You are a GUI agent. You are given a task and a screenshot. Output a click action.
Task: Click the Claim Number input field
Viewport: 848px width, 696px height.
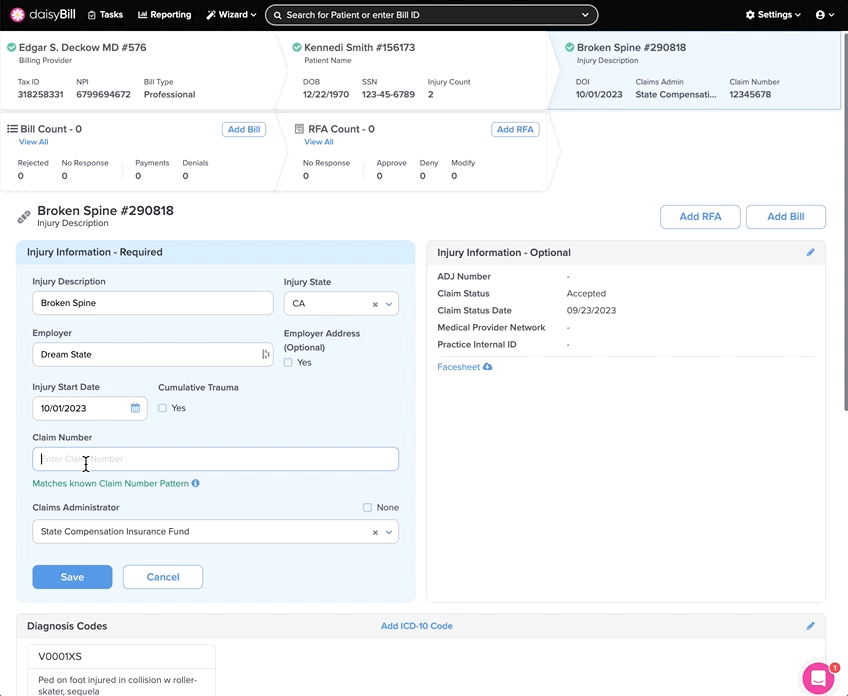click(215, 459)
